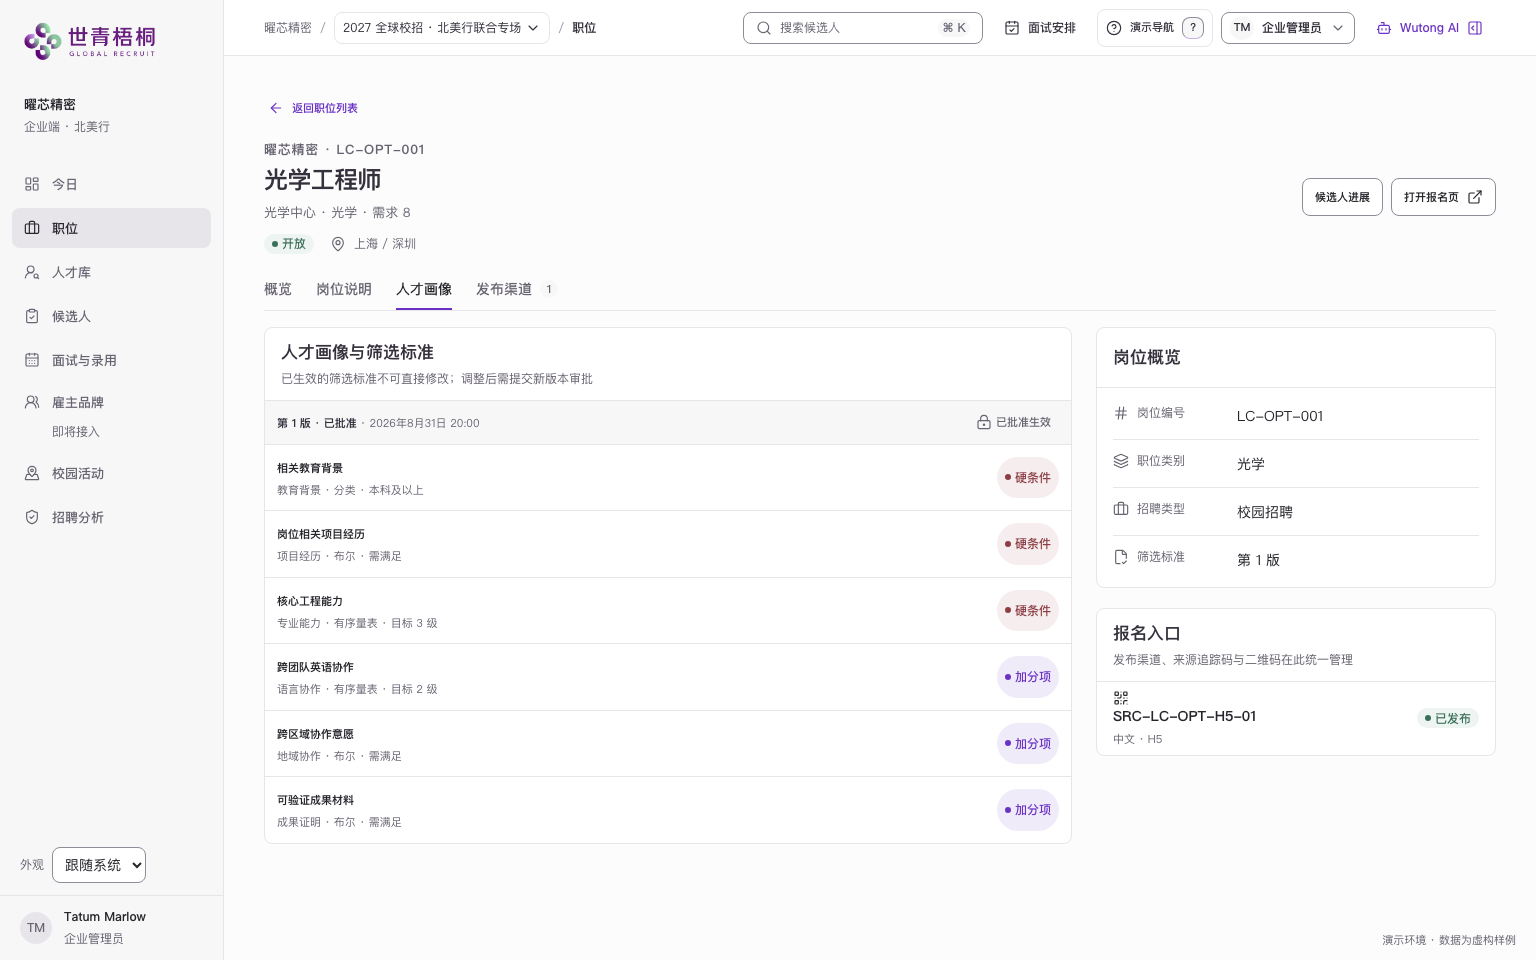This screenshot has width=1536, height=960.
Task: Click the QR code icon in 报名入口
Action: click(1121, 698)
